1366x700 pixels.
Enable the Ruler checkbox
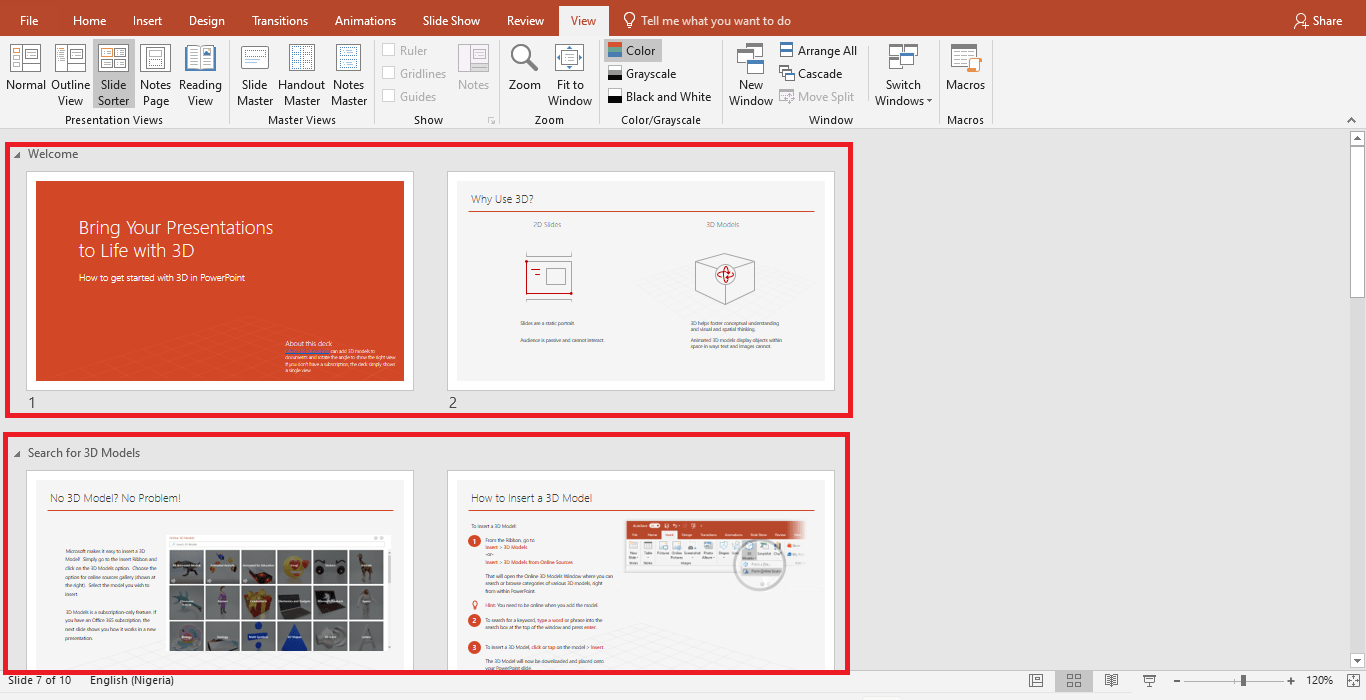[x=389, y=49]
